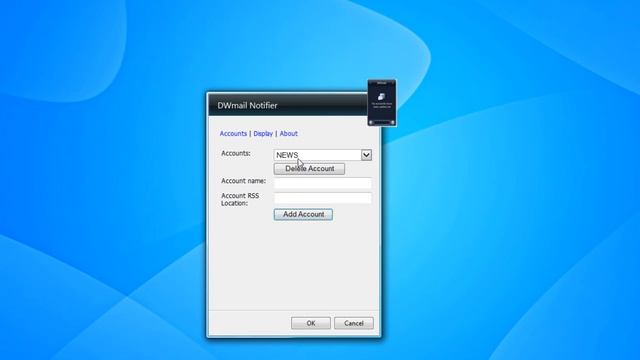Click the DWmail Notifier title bar text
The image size is (640, 360).
(247, 105)
